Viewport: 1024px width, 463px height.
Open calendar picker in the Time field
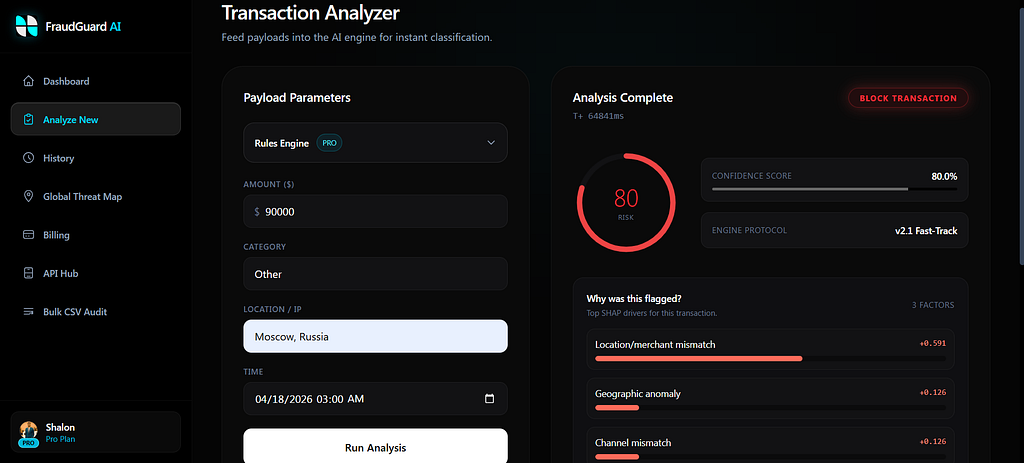tap(490, 399)
